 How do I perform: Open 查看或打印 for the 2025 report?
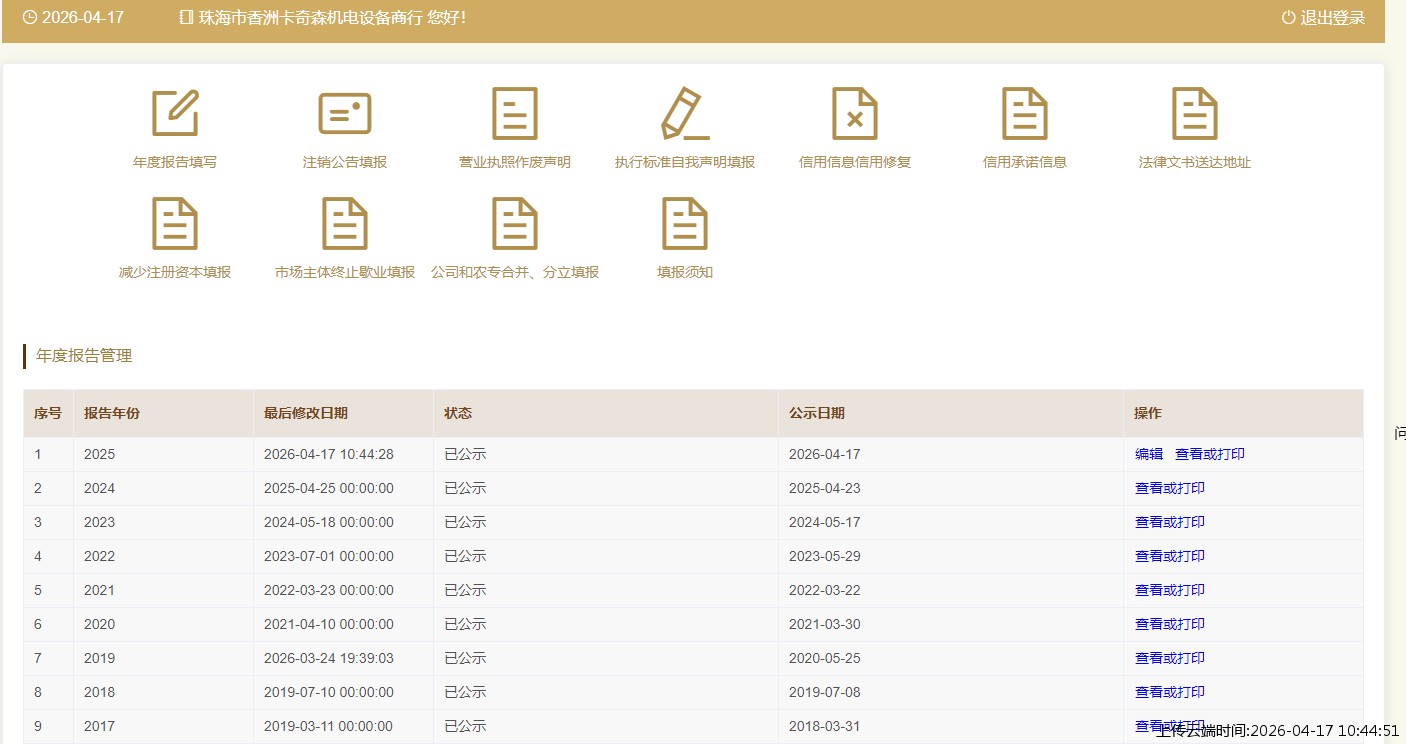click(1210, 454)
